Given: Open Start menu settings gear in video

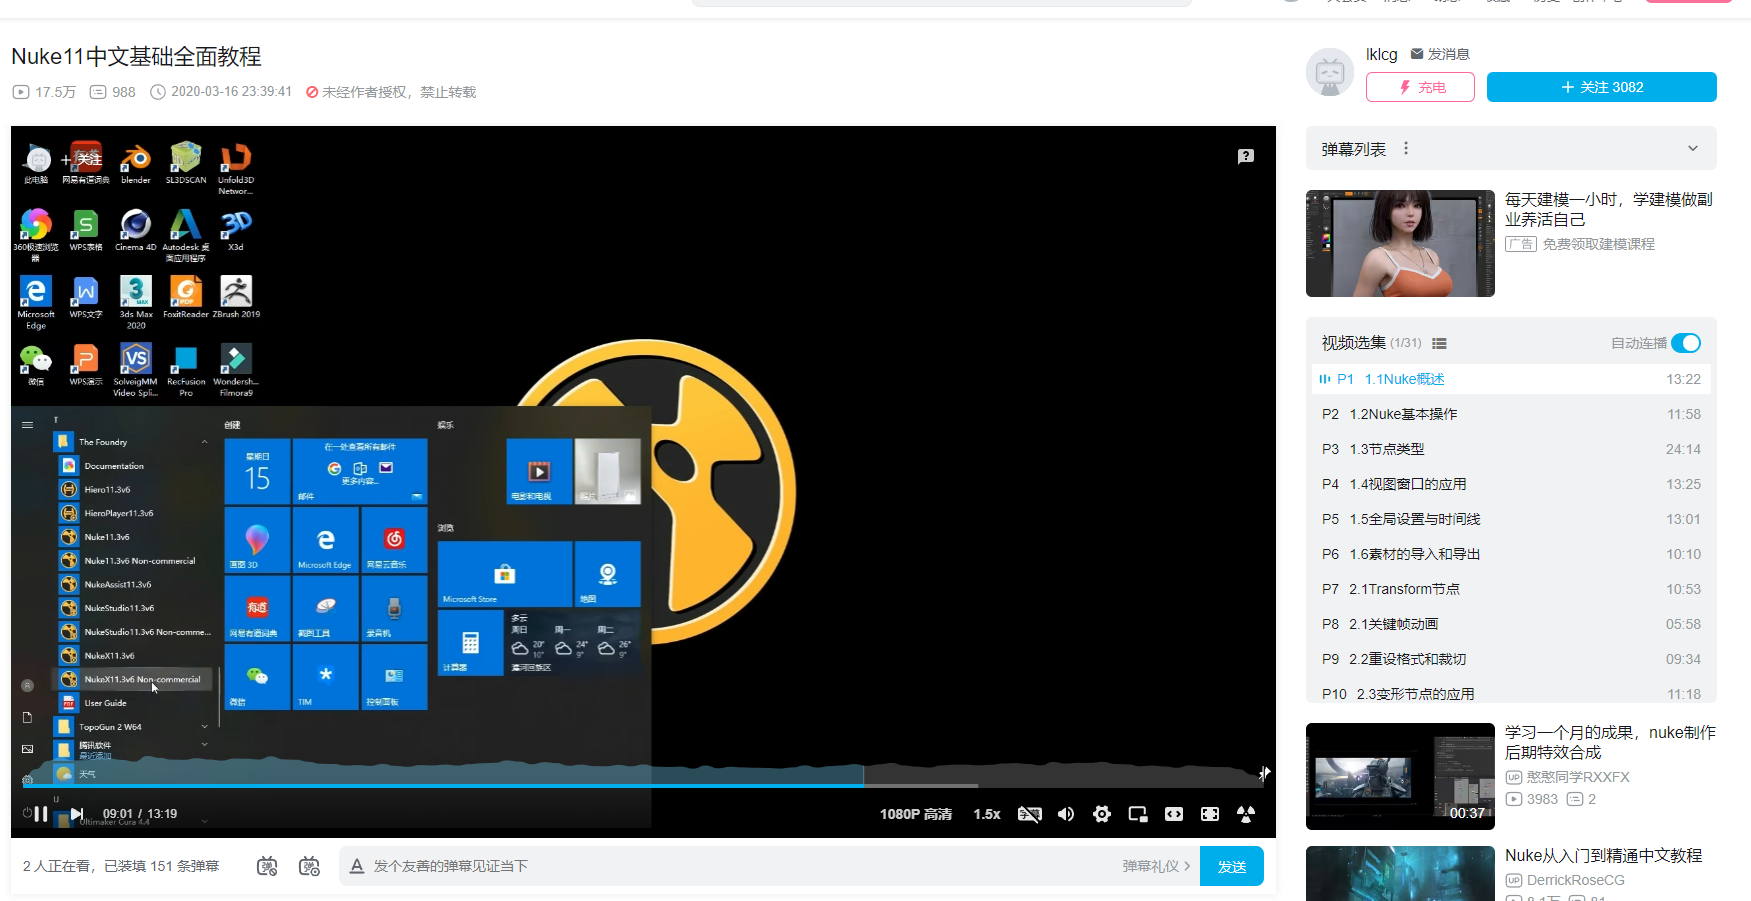Looking at the screenshot, I should pyautogui.click(x=27, y=779).
